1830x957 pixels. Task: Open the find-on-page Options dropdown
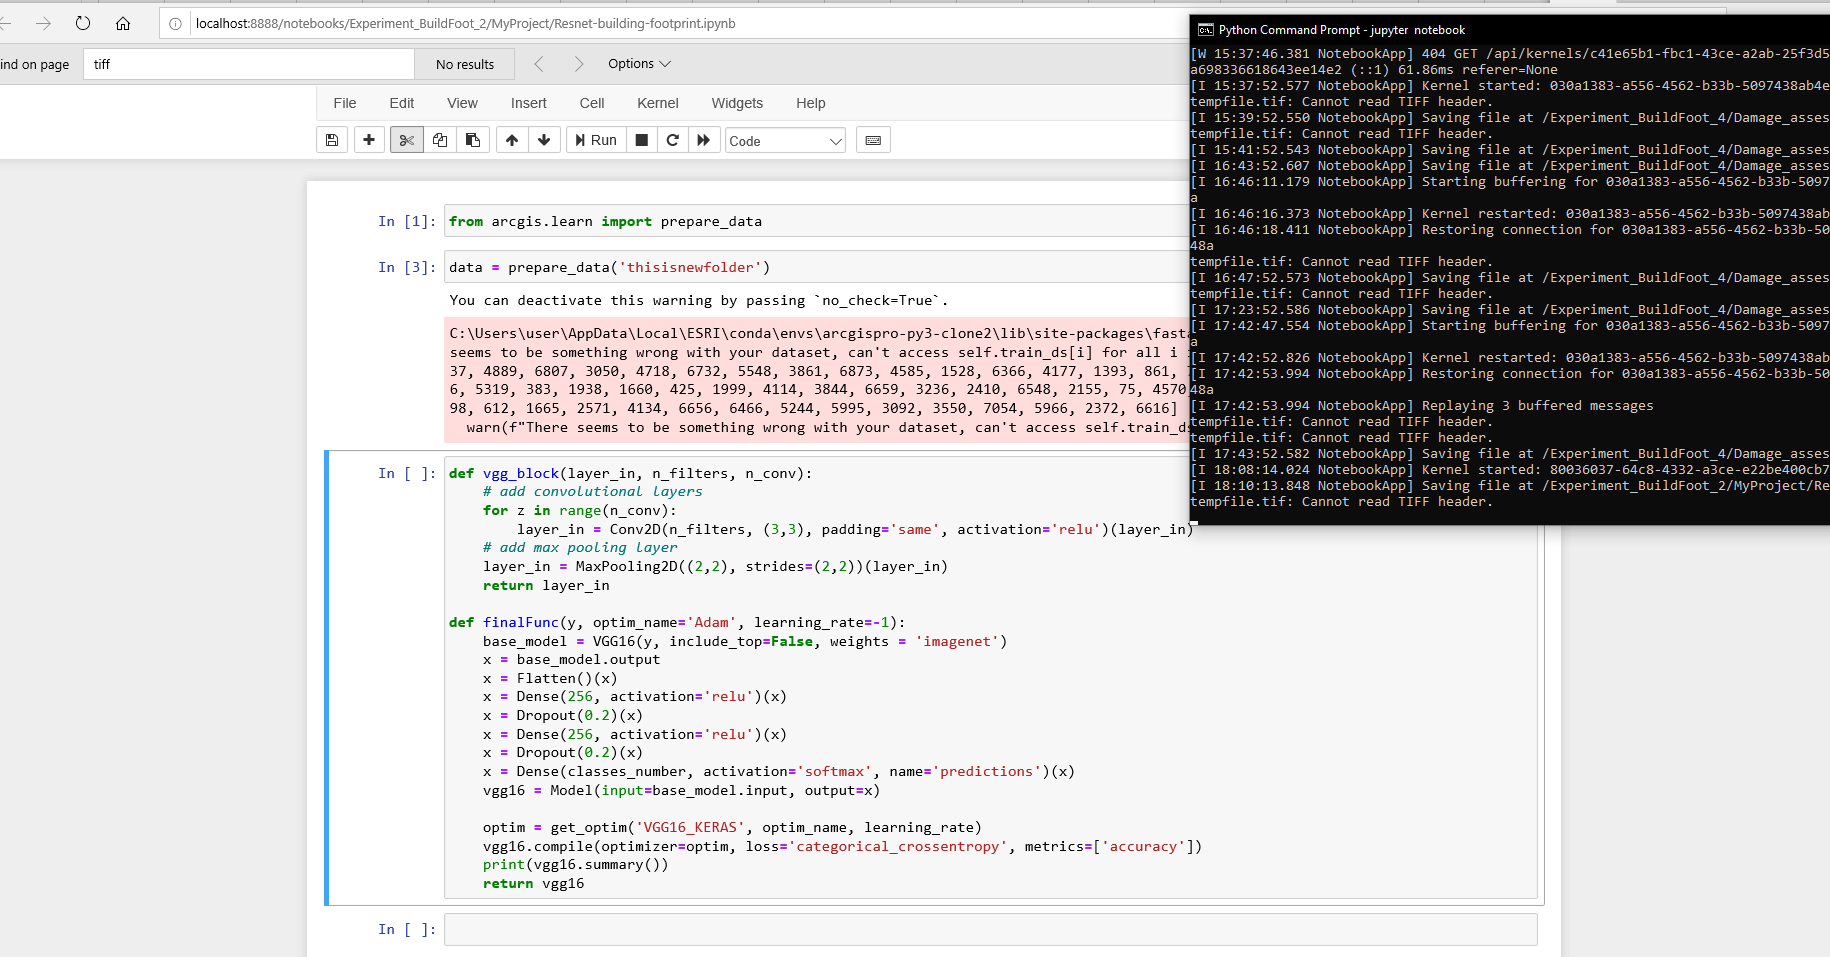(639, 64)
